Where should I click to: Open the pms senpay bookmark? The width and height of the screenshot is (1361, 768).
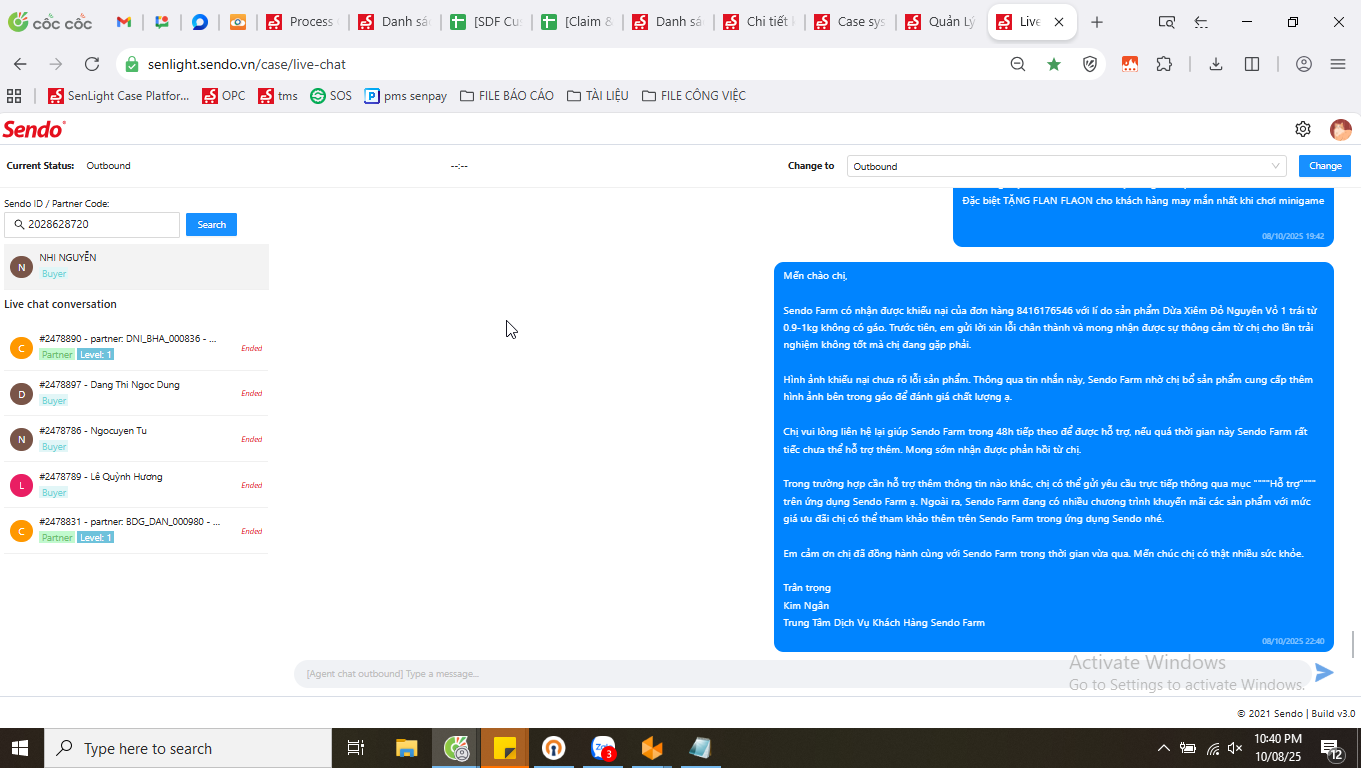(405, 96)
